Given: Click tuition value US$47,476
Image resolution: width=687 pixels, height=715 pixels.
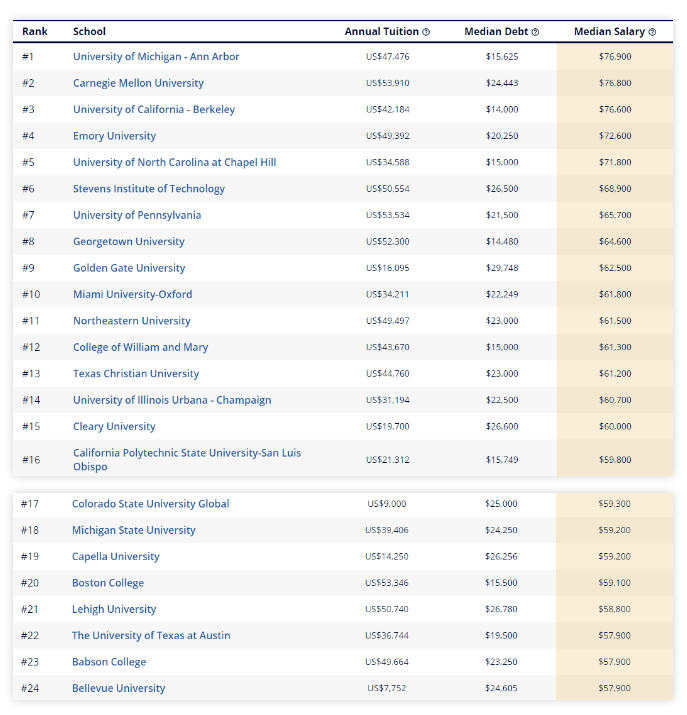Looking at the screenshot, I should pyautogui.click(x=387, y=57).
